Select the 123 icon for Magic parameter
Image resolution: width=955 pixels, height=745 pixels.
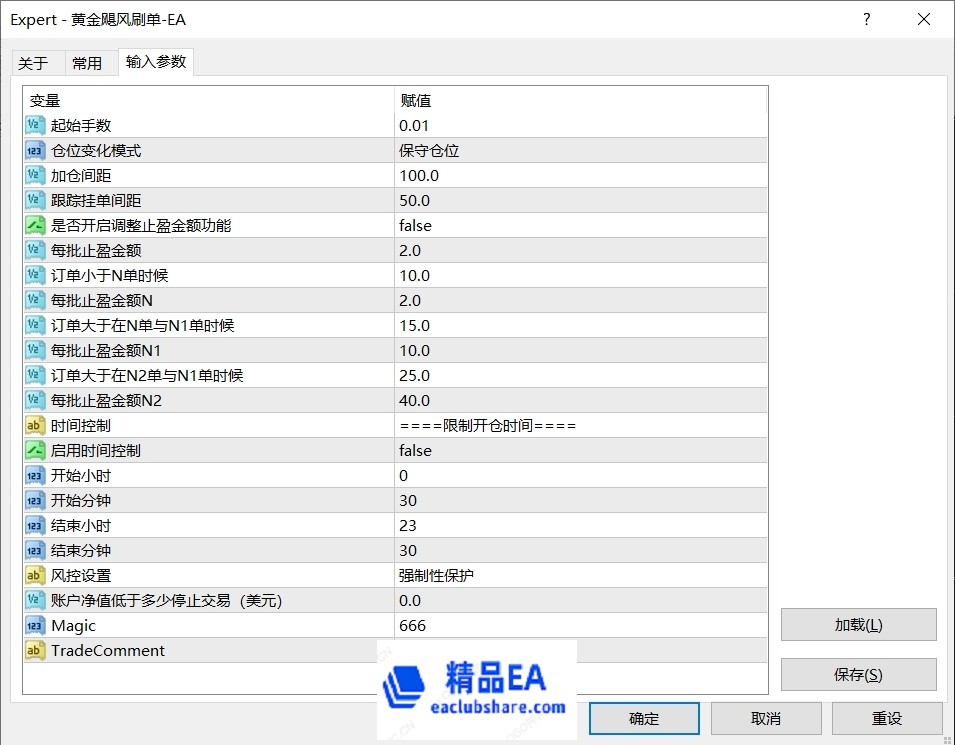pos(36,625)
